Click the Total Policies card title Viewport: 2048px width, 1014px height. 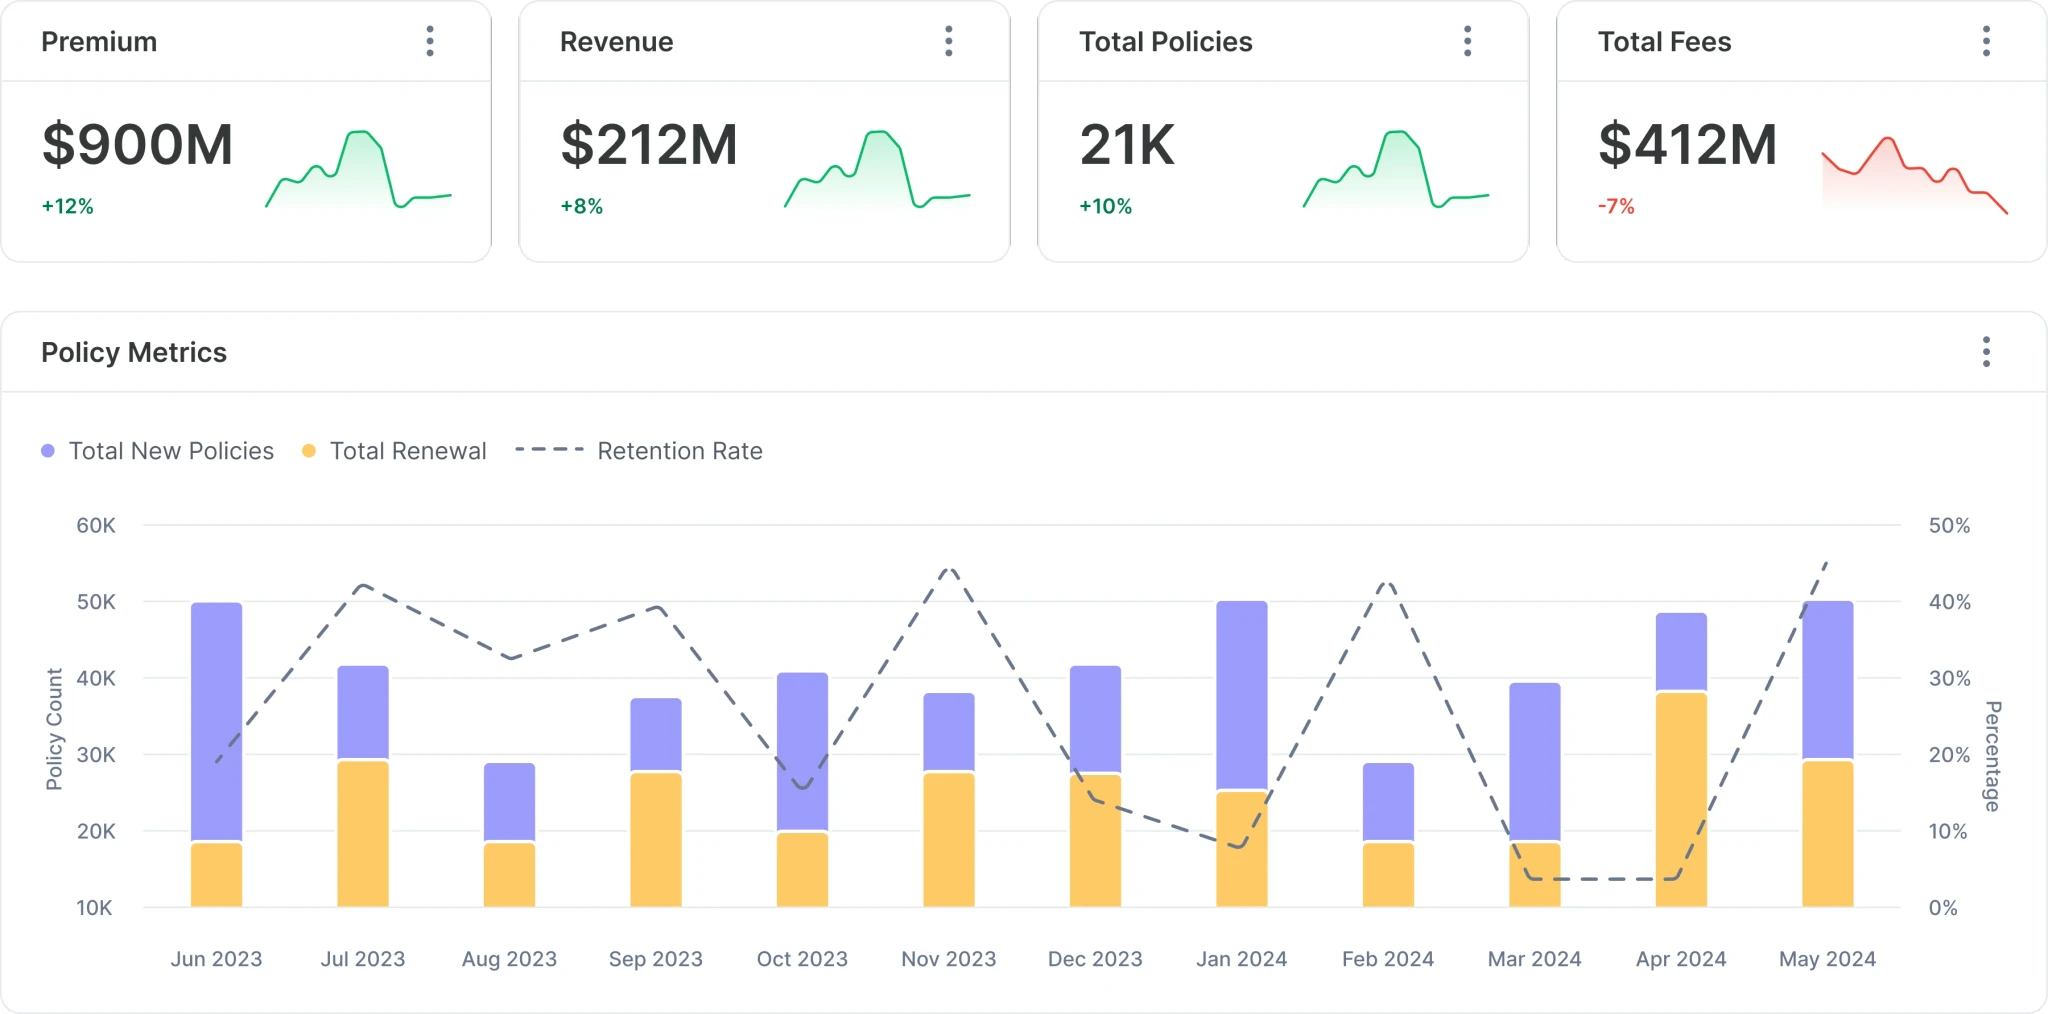[1165, 42]
